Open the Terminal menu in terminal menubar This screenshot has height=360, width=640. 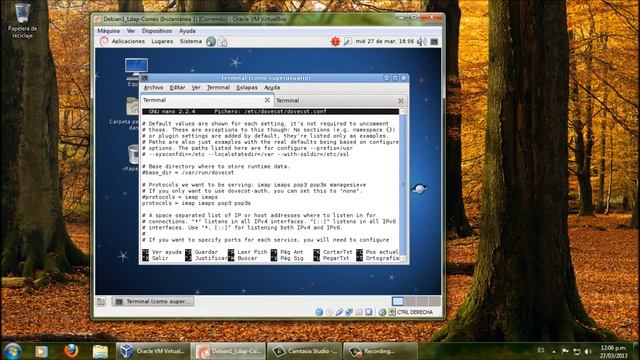pyautogui.click(x=218, y=87)
